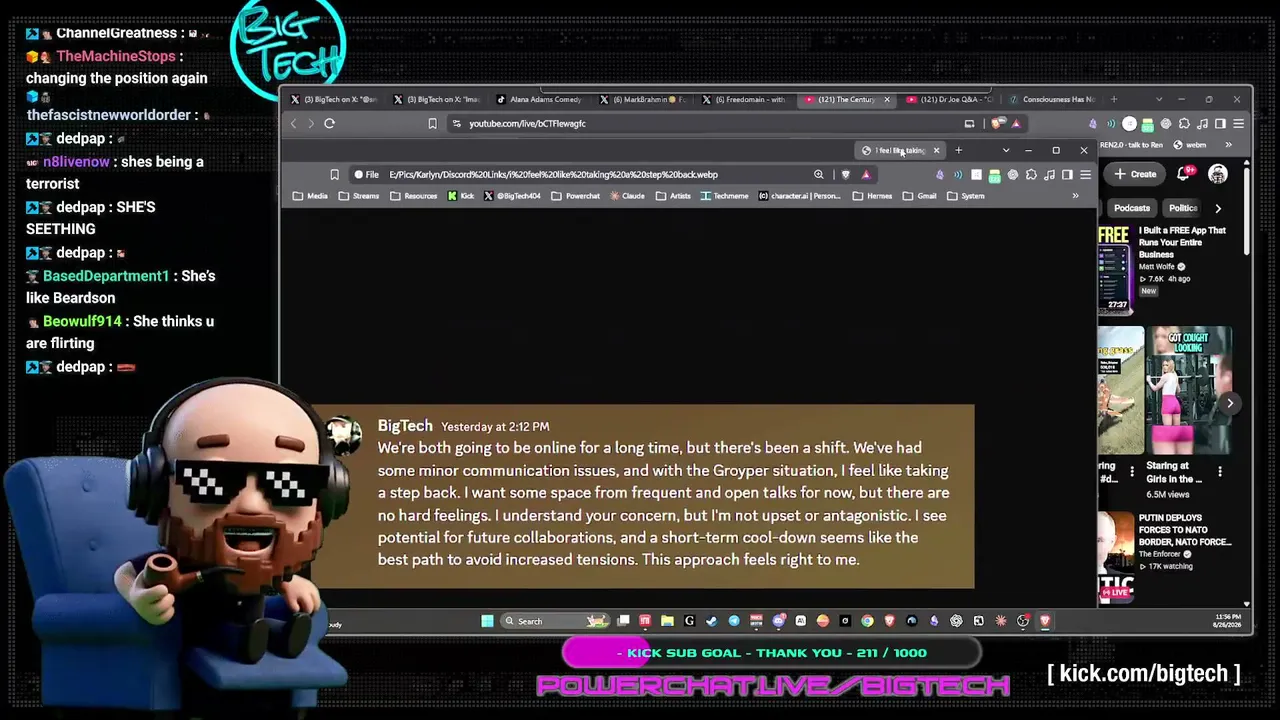Switch to the Consciousness Has No tab
Screen dimensions: 1280x720
click(x=1052, y=99)
